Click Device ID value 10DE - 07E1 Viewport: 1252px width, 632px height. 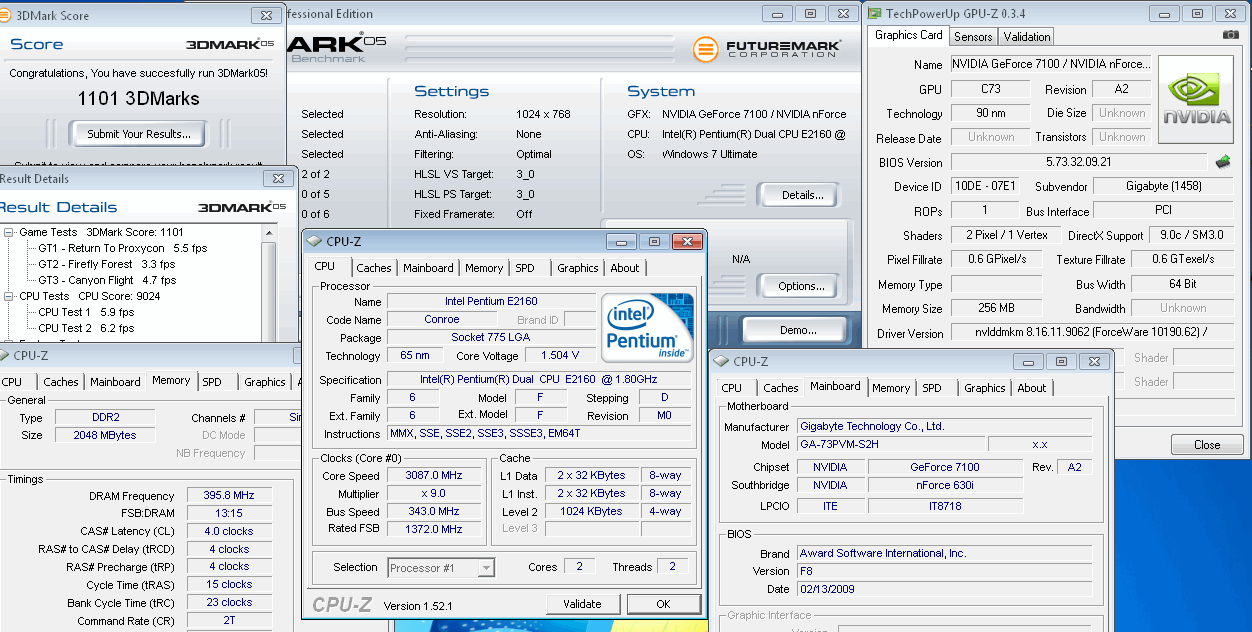point(985,186)
